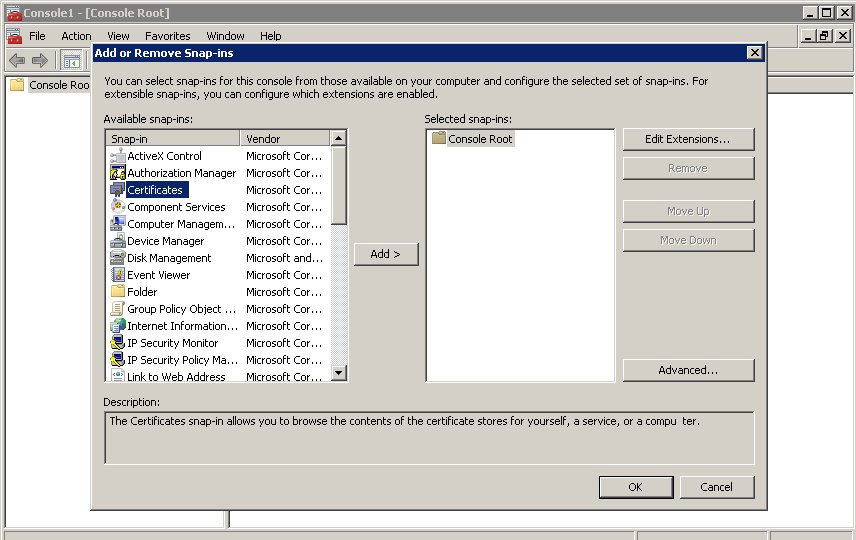Screen dimensions: 856x540
Task: Click the Edit Extensions... button
Action: (x=687, y=139)
